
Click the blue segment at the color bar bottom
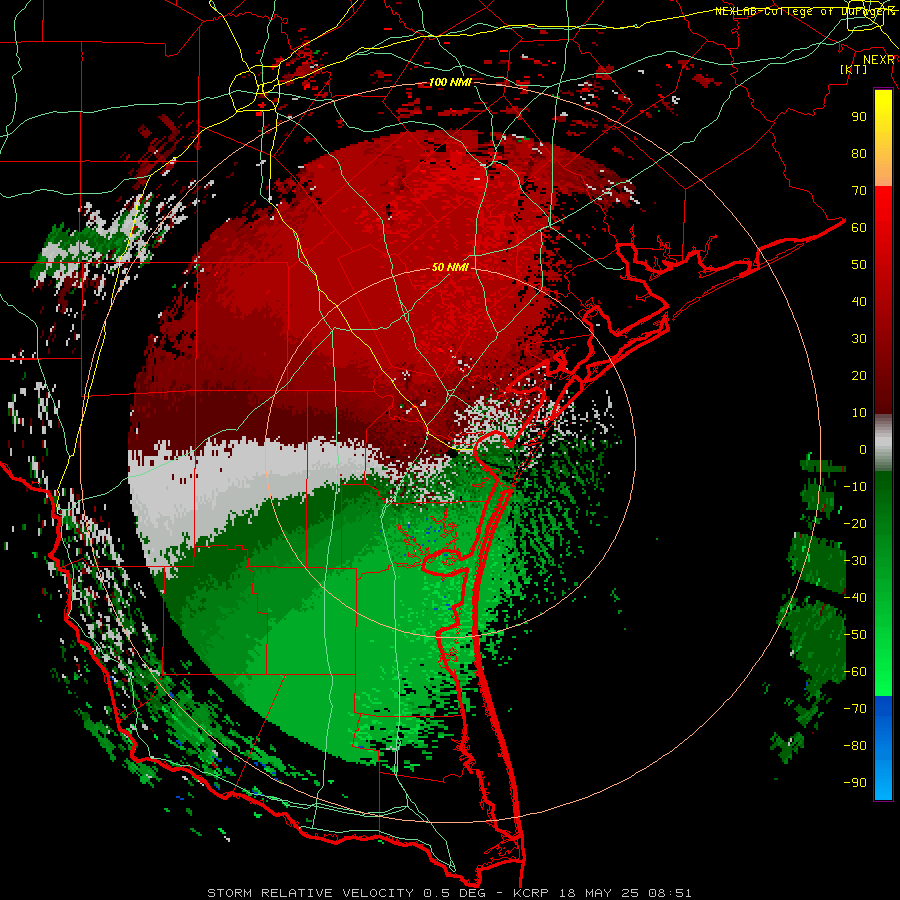[883, 748]
